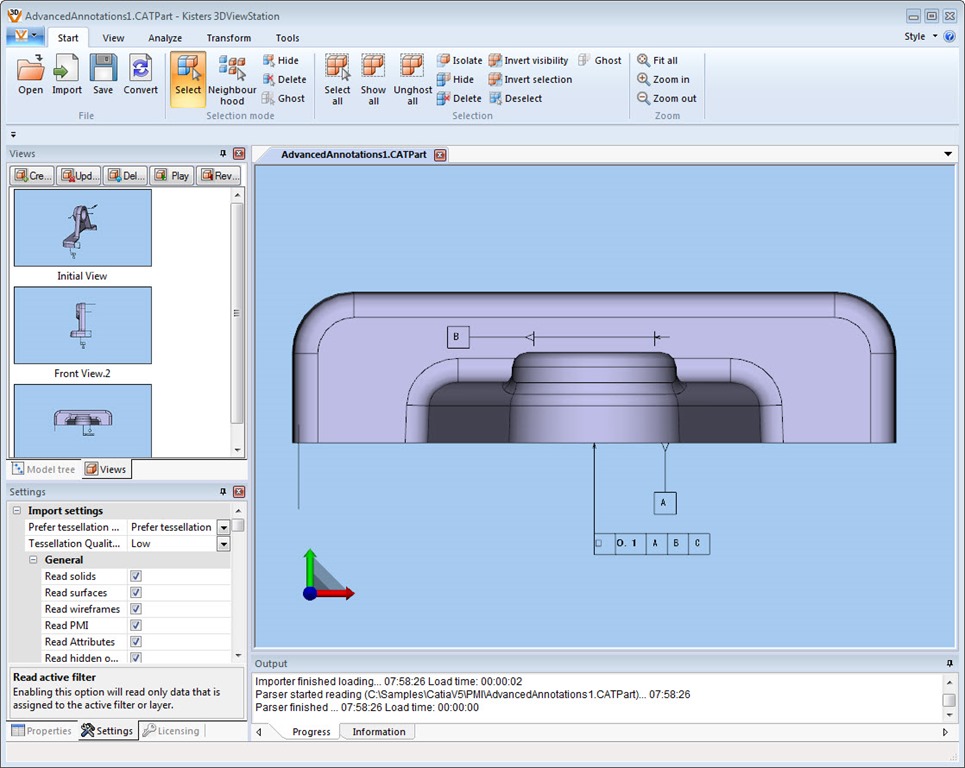965x768 pixels.
Task: Choose Ghost in Selection mode group
Action: pyautogui.click(x=283, y=98)
